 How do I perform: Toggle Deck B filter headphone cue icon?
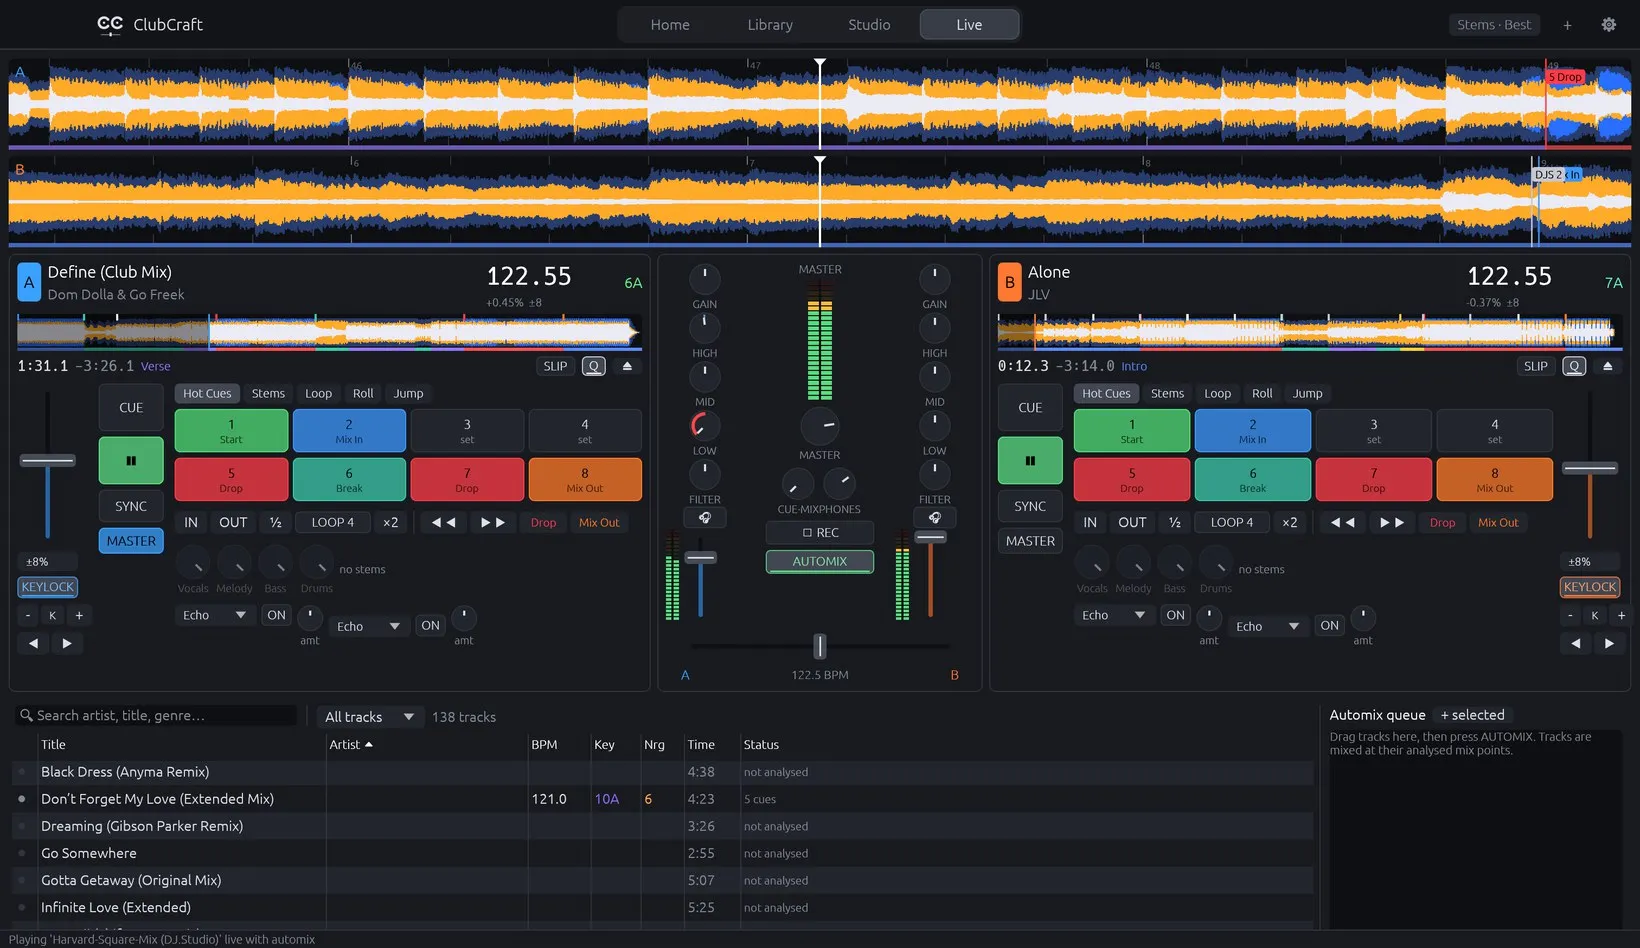pyautogui.click(x=935, y=518)
